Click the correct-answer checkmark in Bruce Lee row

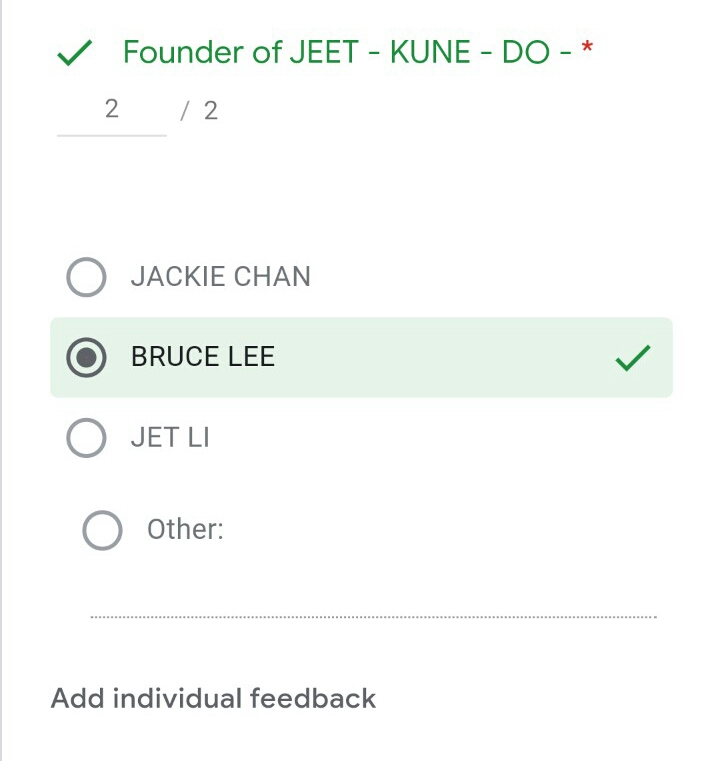pyautogui.click(x=632, y=358)
